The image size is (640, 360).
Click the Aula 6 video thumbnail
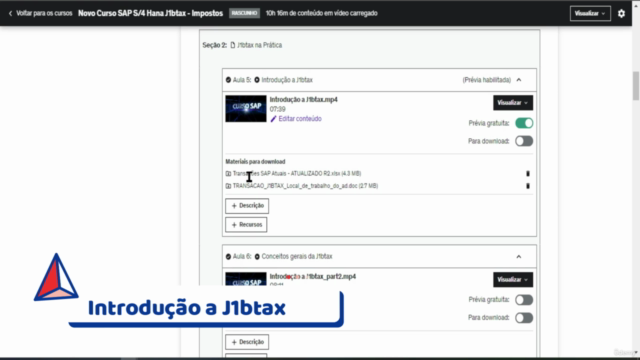coord(246,279)
